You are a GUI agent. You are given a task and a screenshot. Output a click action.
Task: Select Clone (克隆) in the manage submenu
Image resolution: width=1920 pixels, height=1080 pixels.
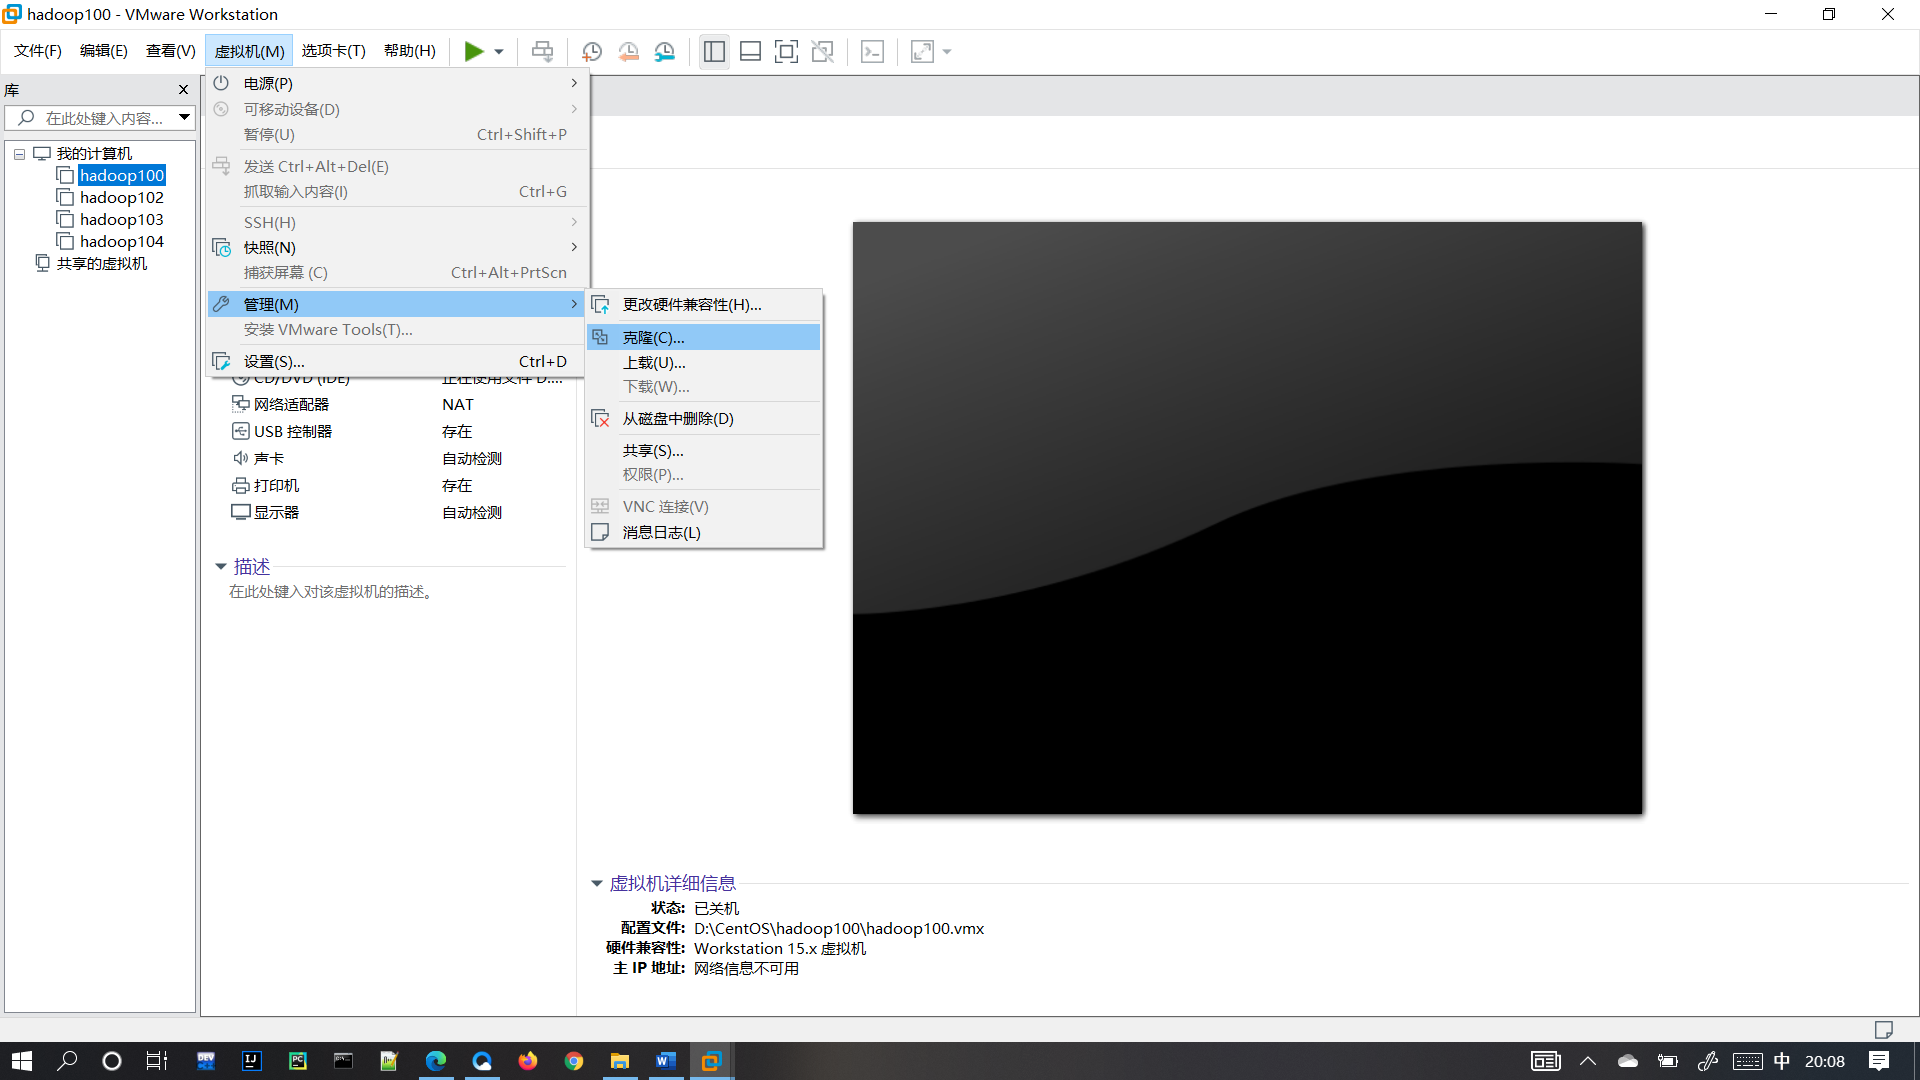pyautogui.click(x=653, y=338)
